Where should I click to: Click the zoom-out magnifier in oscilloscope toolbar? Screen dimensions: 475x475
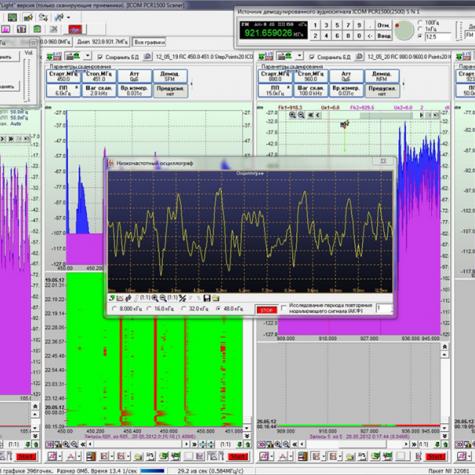point(163,298)
